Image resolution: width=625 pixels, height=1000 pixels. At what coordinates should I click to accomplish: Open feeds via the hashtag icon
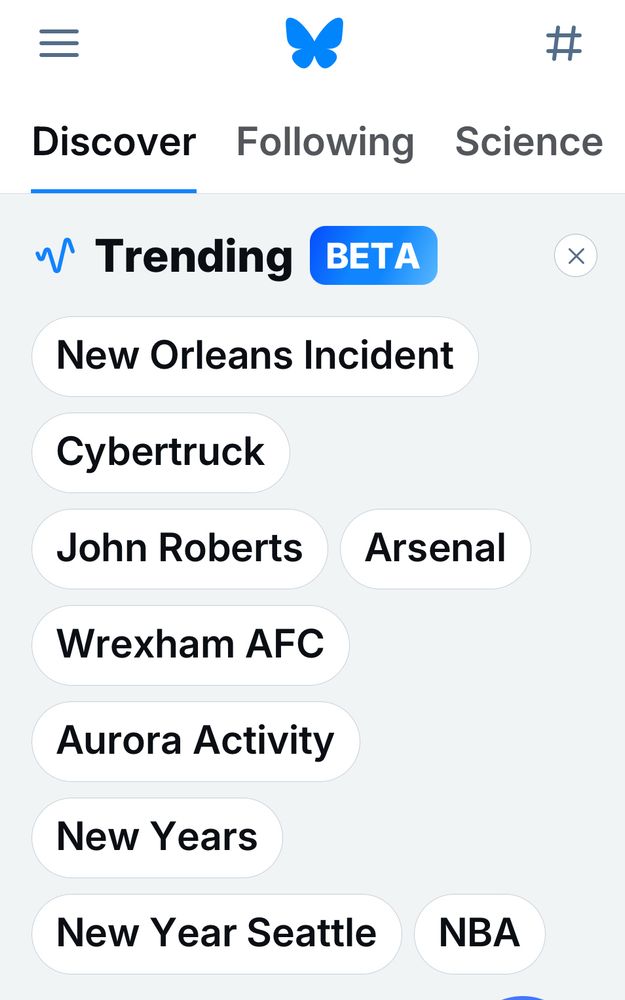564,44
